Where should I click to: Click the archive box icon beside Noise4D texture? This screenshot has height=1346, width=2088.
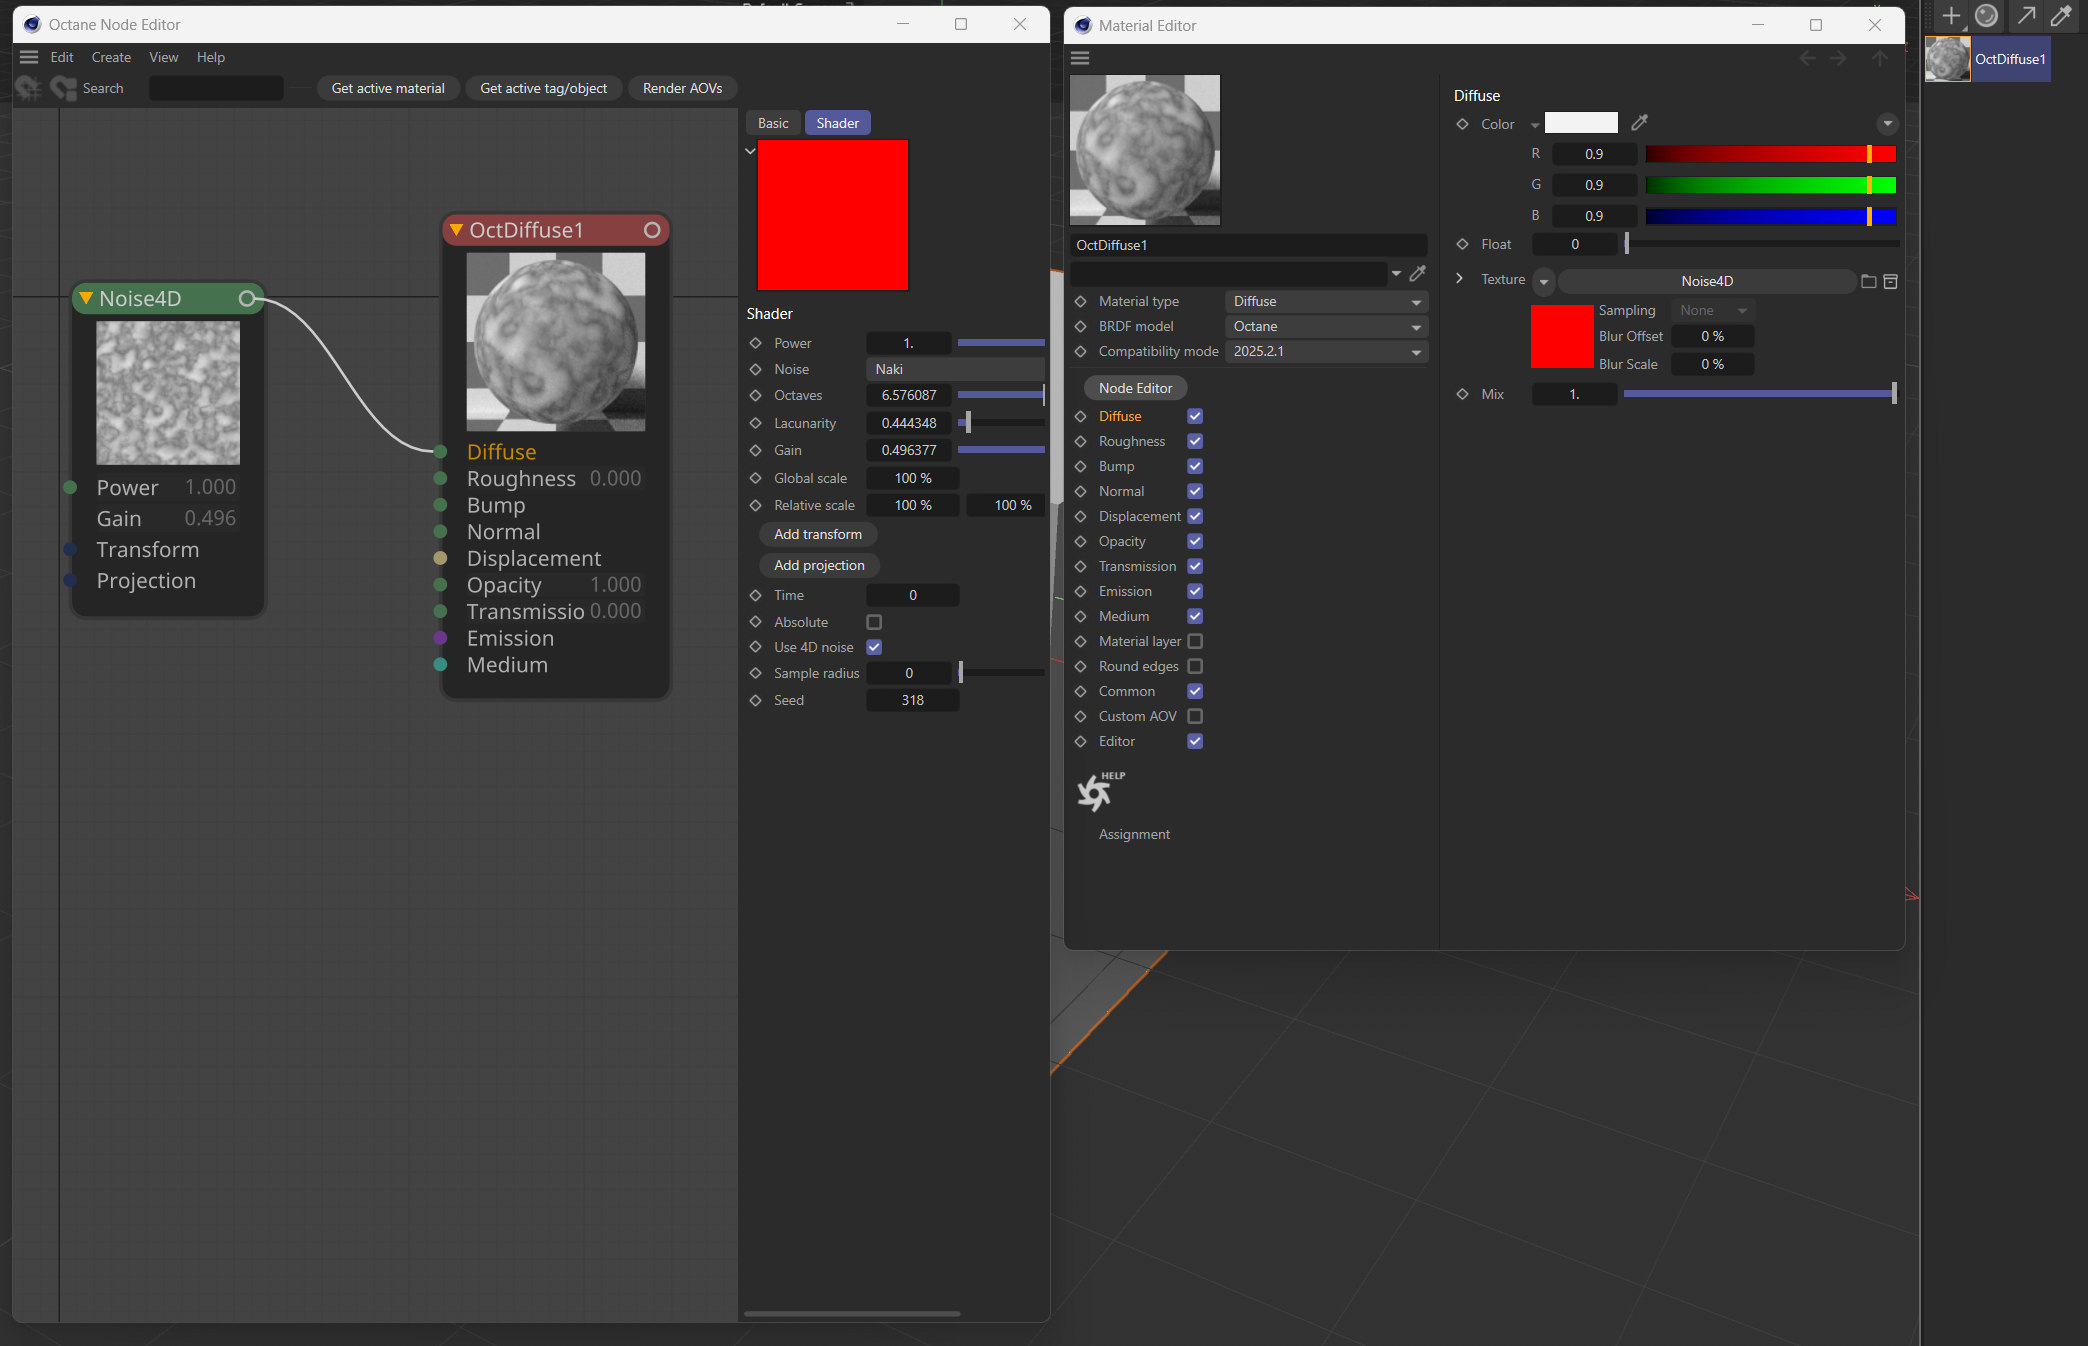1890,281
